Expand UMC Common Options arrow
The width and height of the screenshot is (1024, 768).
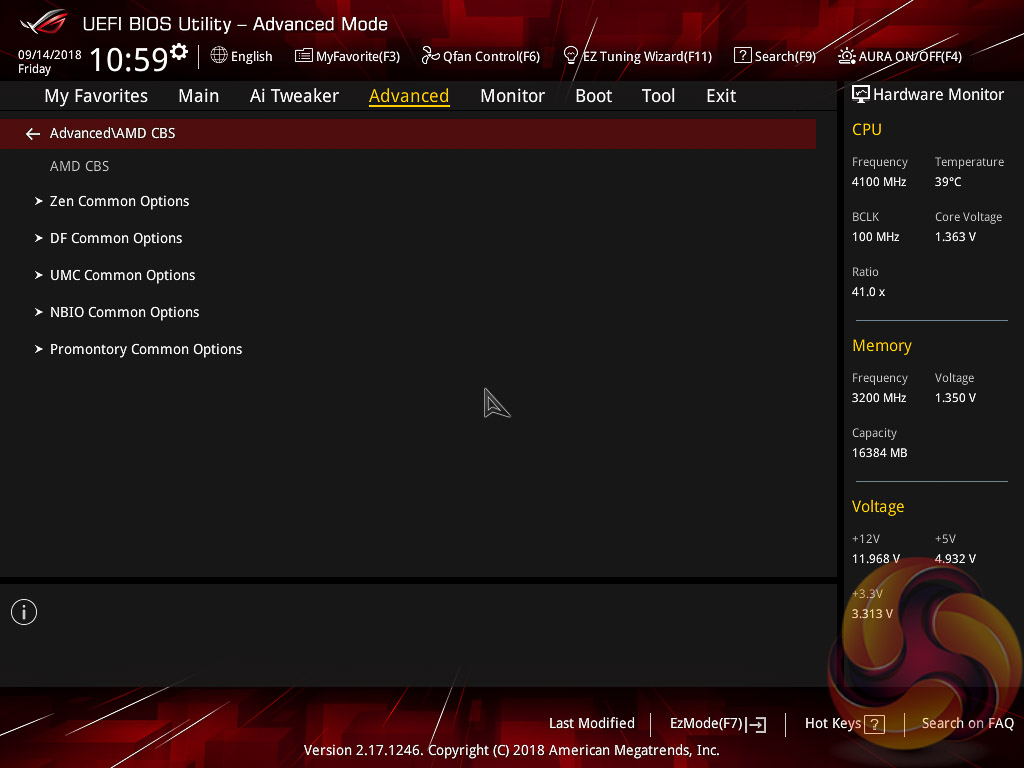click(x=39, y=276)
